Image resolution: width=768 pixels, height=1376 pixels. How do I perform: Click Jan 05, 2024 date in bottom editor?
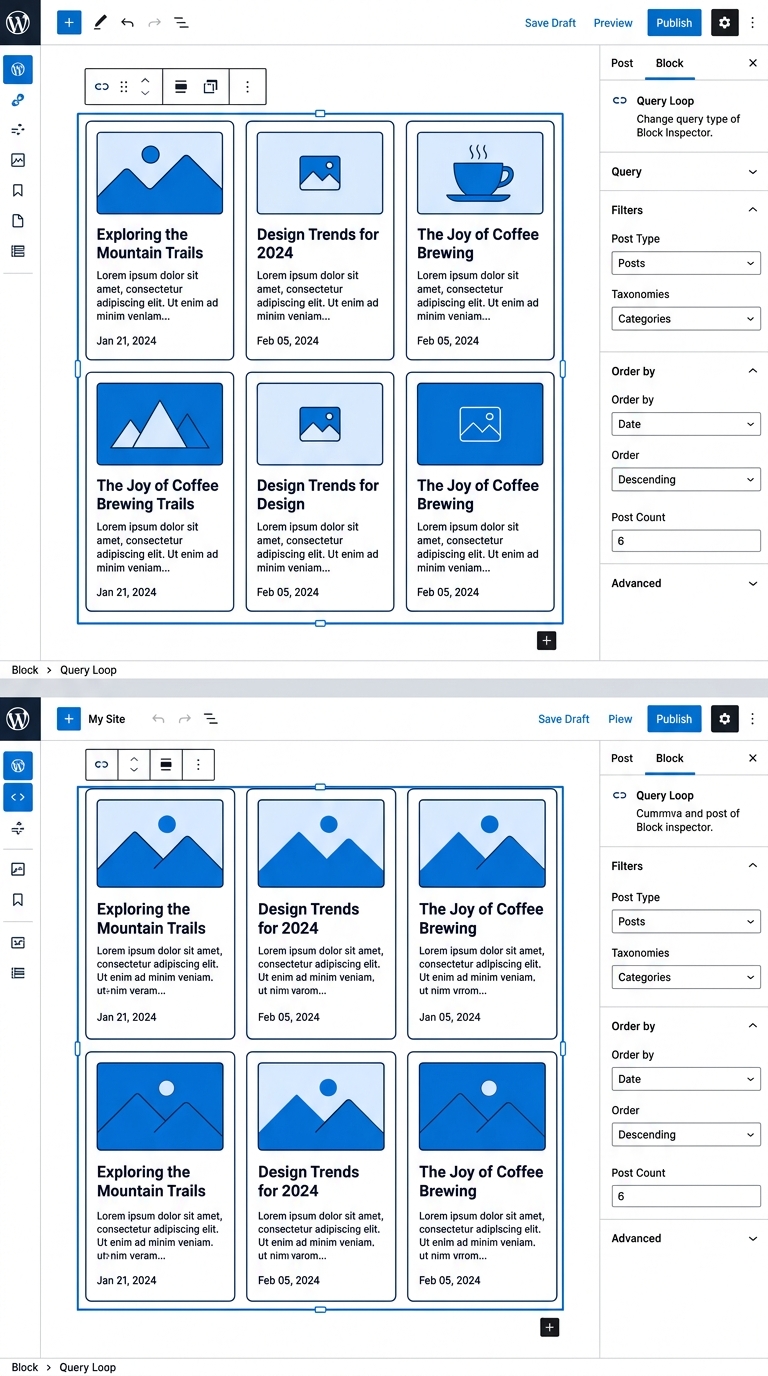(450, 1017)
